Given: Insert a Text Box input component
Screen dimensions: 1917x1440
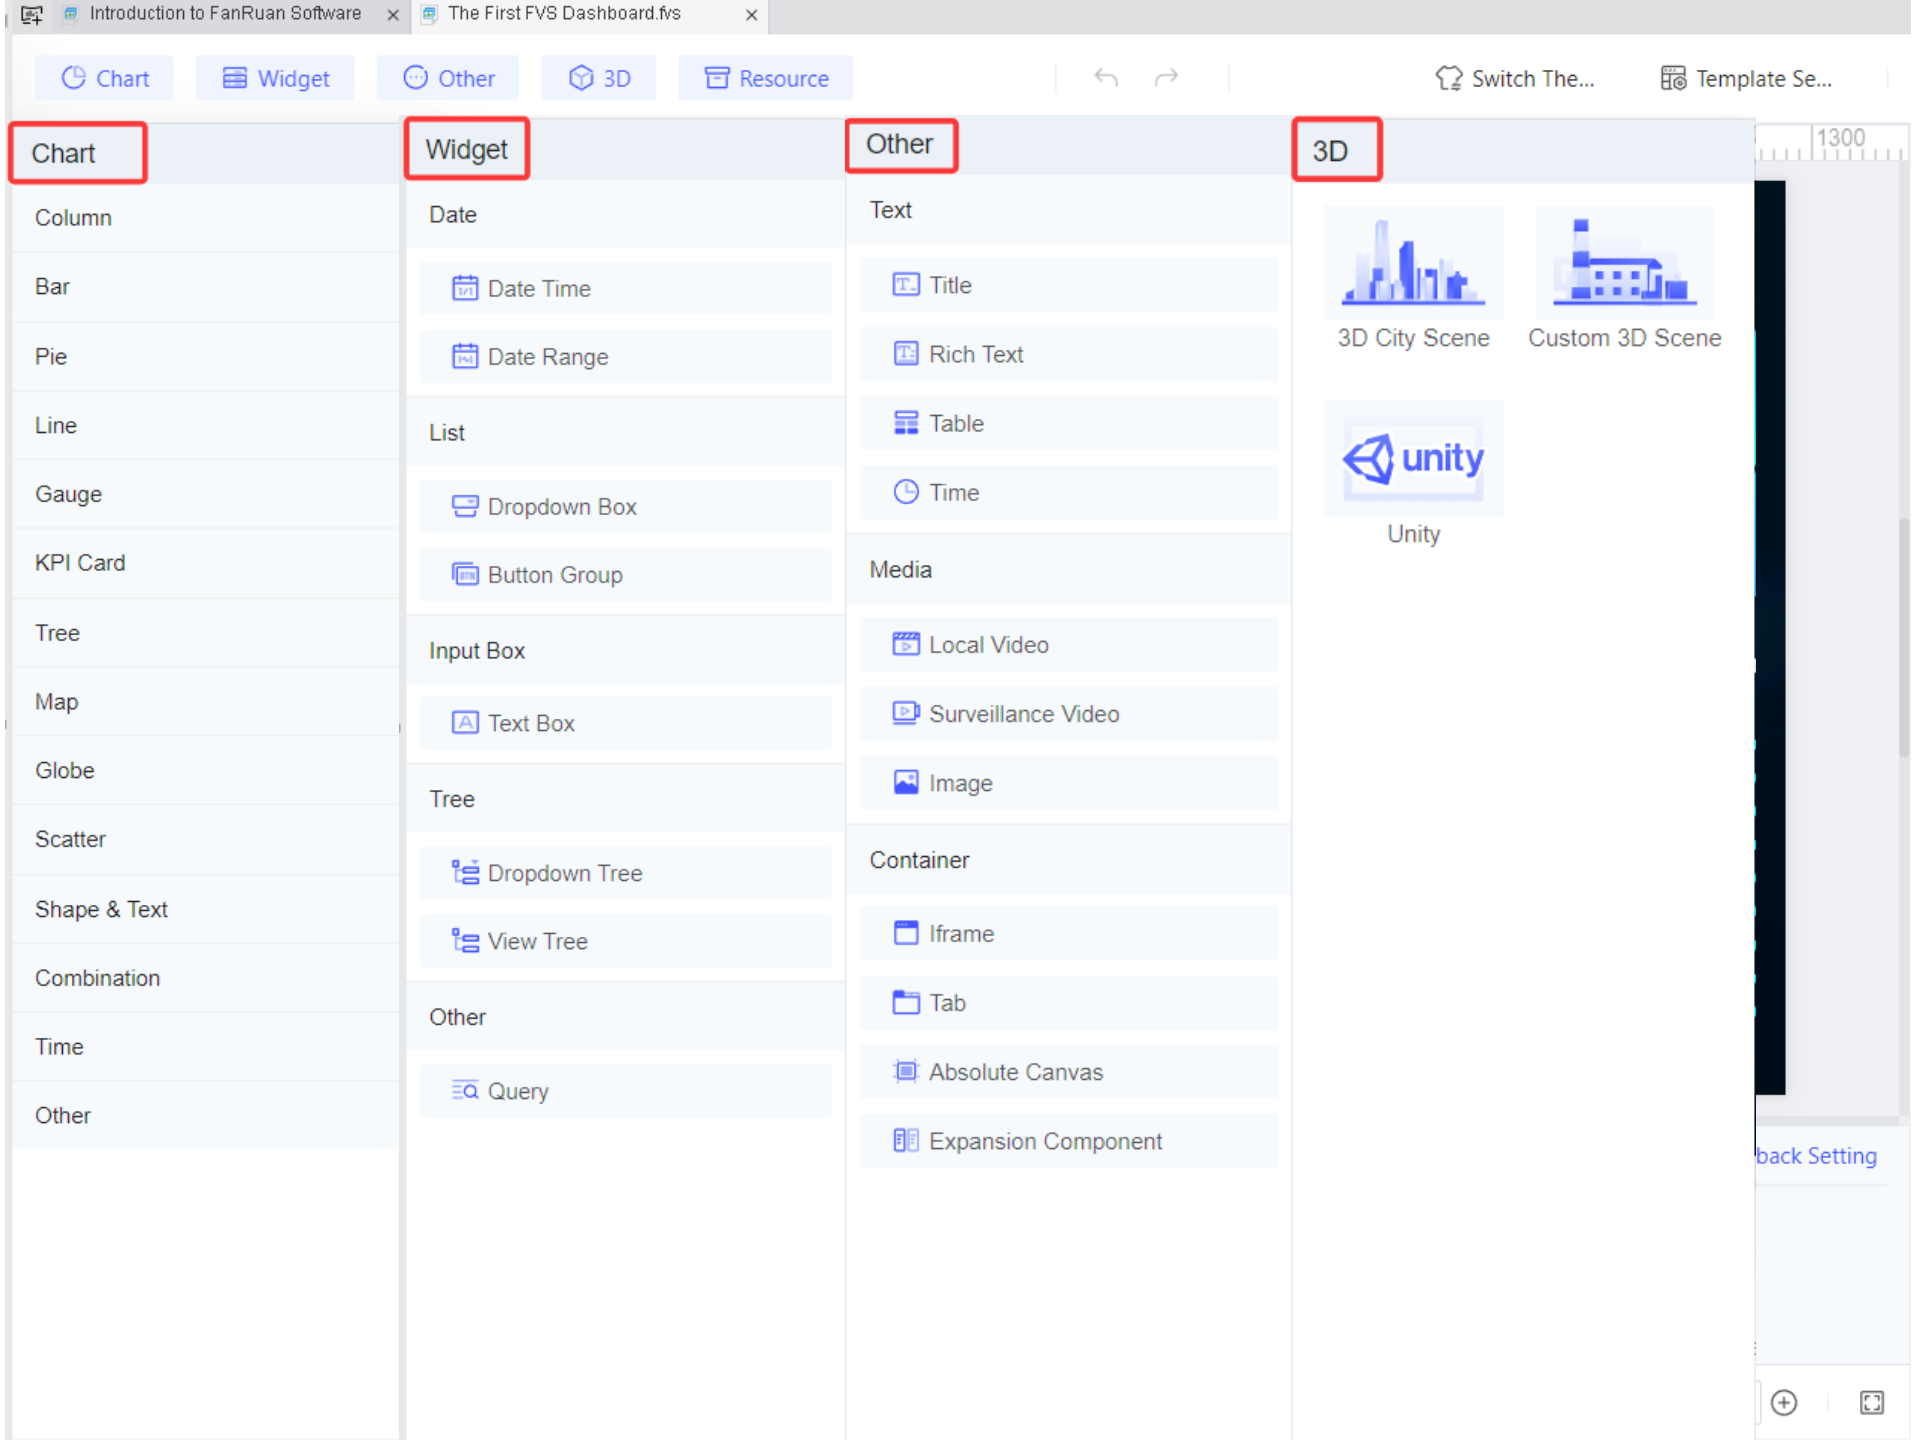Looking at the screenshot, I should click(531, 723).
